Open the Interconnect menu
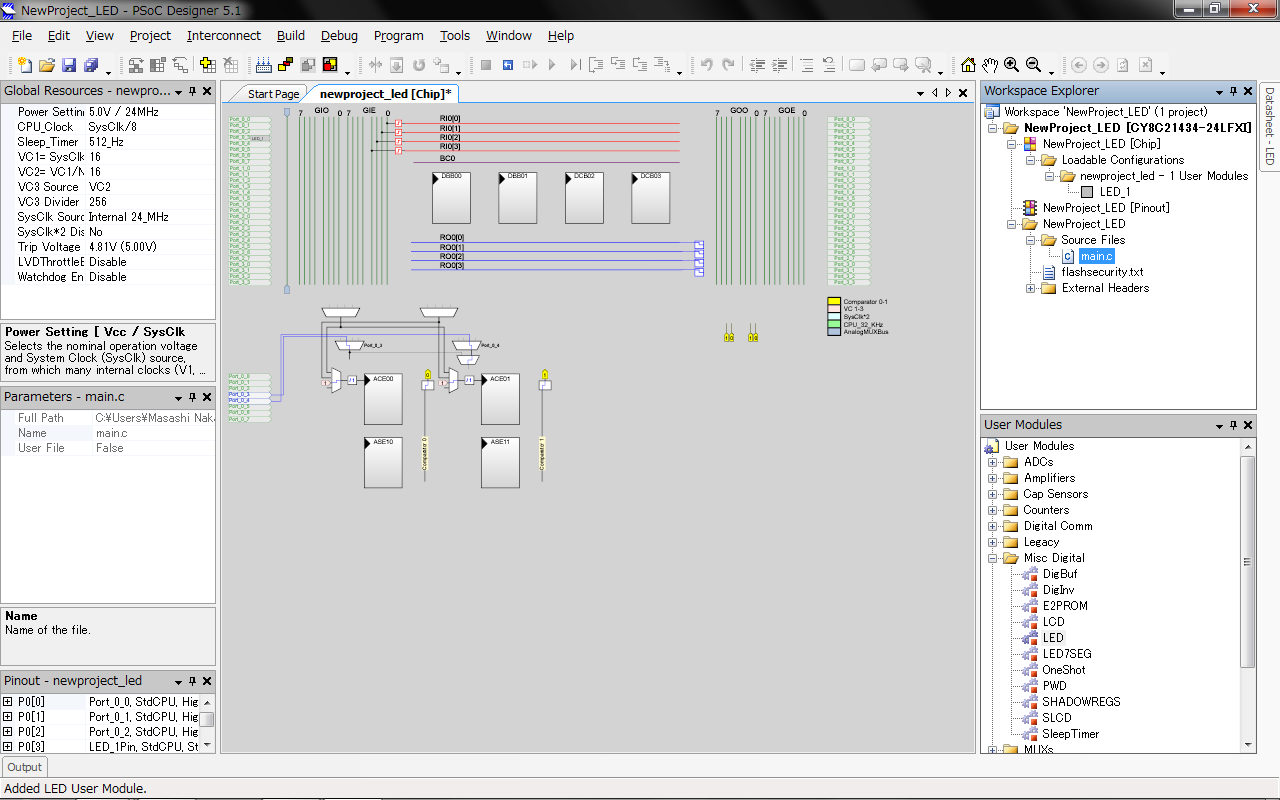This screenshot has height=800, width=1280. click(x=224, y=35)
